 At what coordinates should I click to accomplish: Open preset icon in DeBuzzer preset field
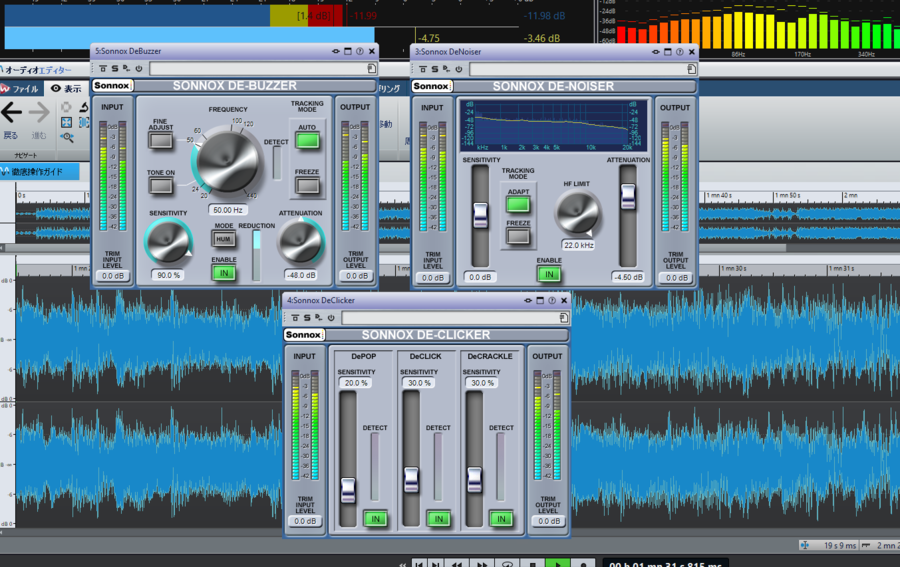(x=371, y=69)
